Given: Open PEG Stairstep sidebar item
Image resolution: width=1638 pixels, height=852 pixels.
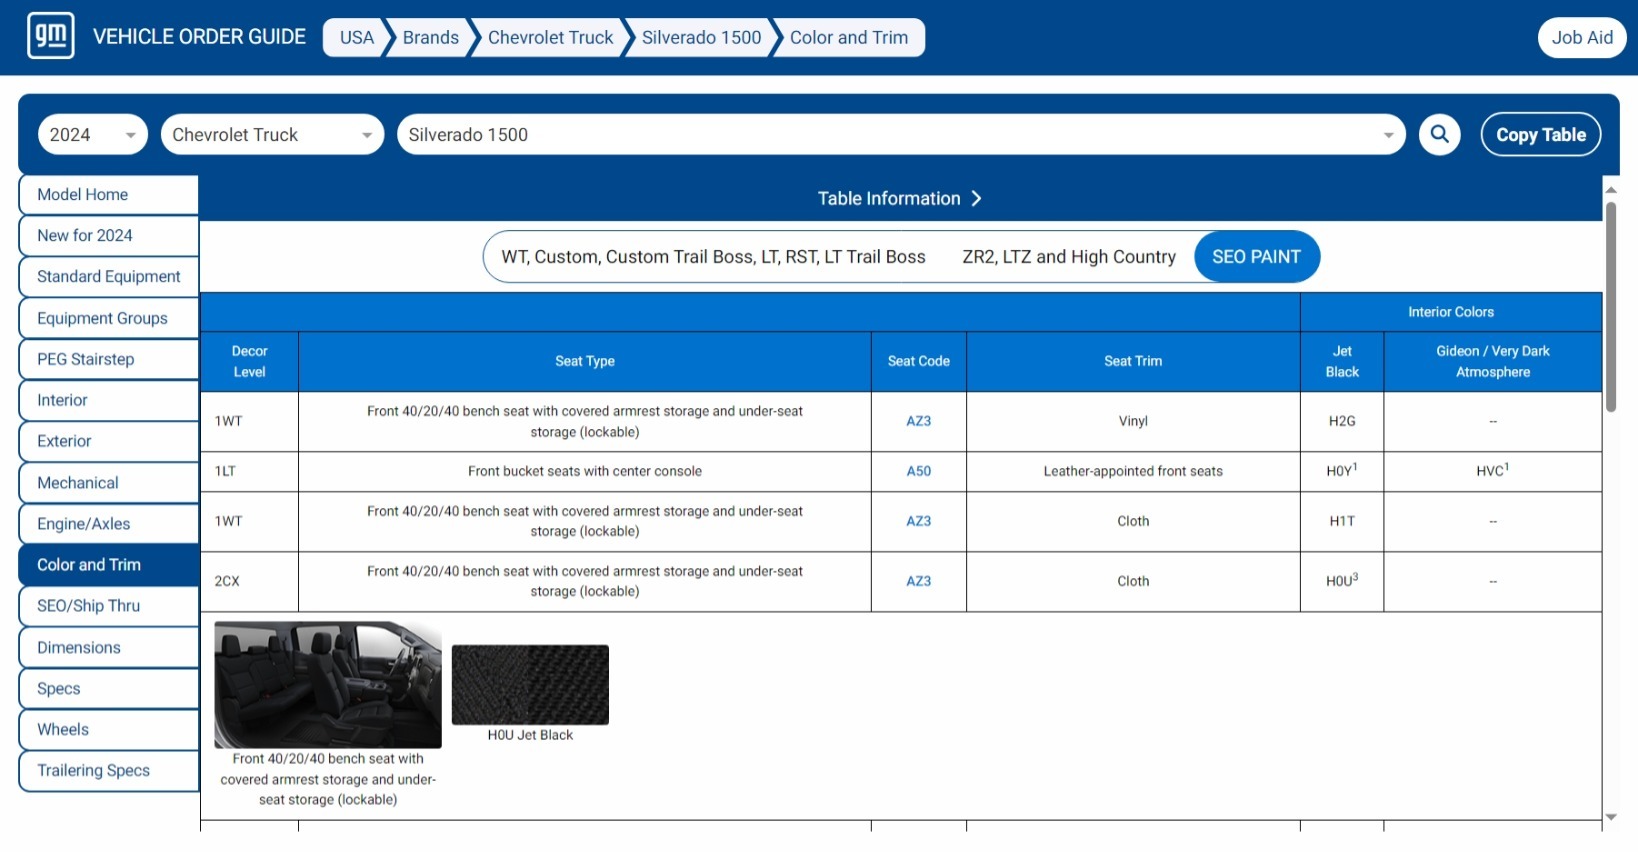Looking at the screenshot, I should (x=109, y=359).
